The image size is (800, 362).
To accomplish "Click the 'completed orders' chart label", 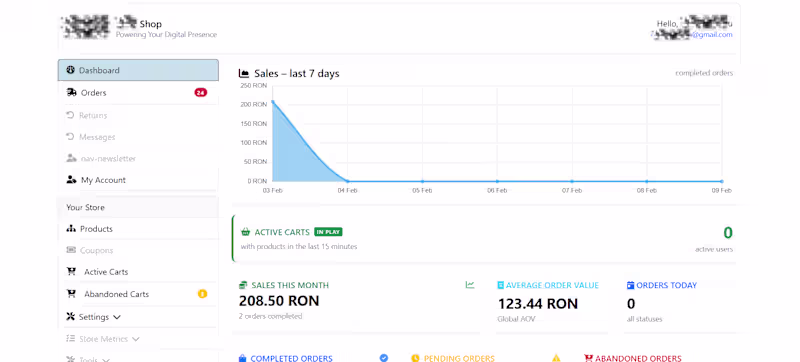I will click(x=704, y=73).
